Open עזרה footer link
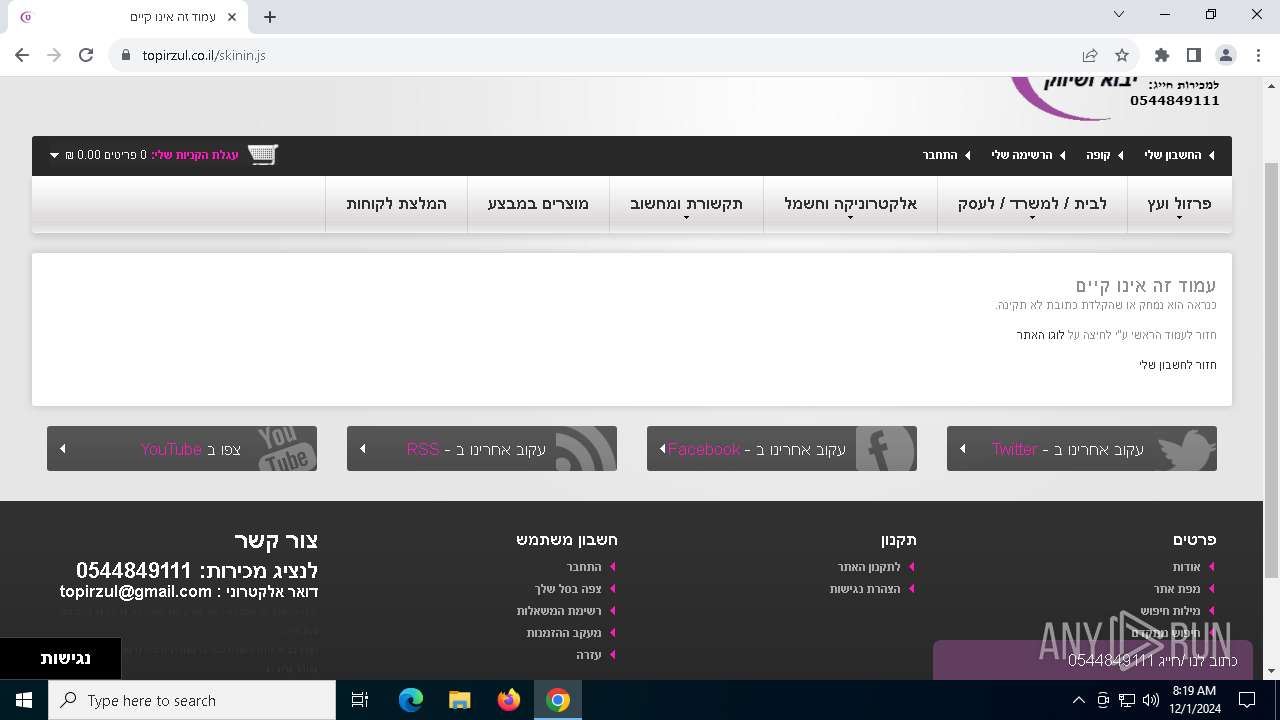The width and height of the screenshot is (1280, 720). pyautogui.click(x=588, y=655)
